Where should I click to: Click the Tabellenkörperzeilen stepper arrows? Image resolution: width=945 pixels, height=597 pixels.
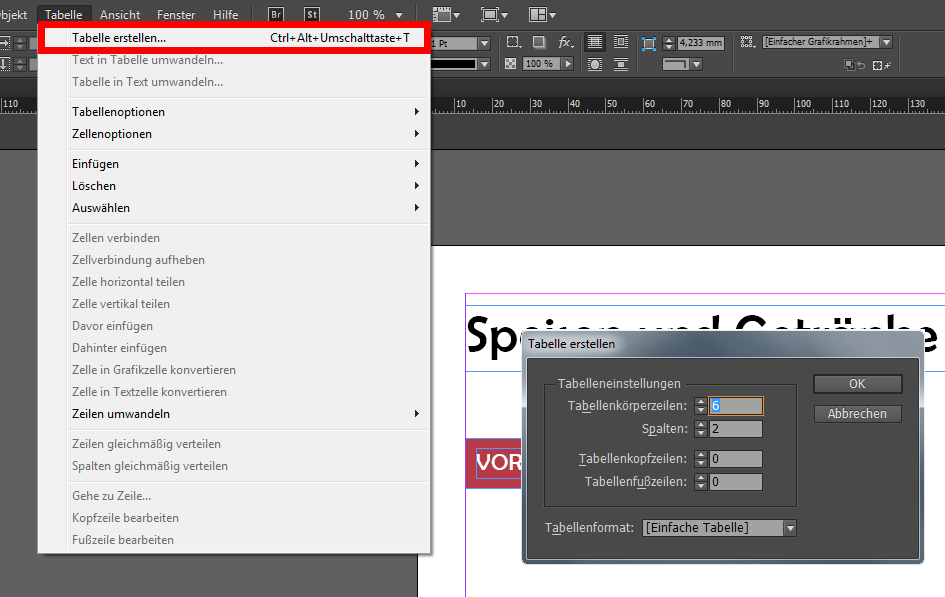click(x=700, y=406)
